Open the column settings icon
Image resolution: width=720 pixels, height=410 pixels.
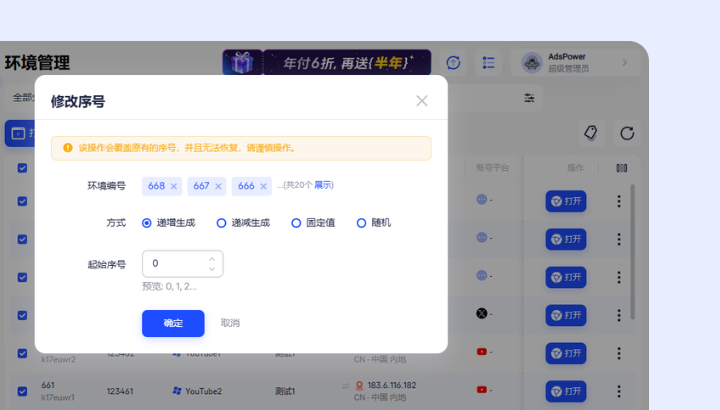point(622,168)
